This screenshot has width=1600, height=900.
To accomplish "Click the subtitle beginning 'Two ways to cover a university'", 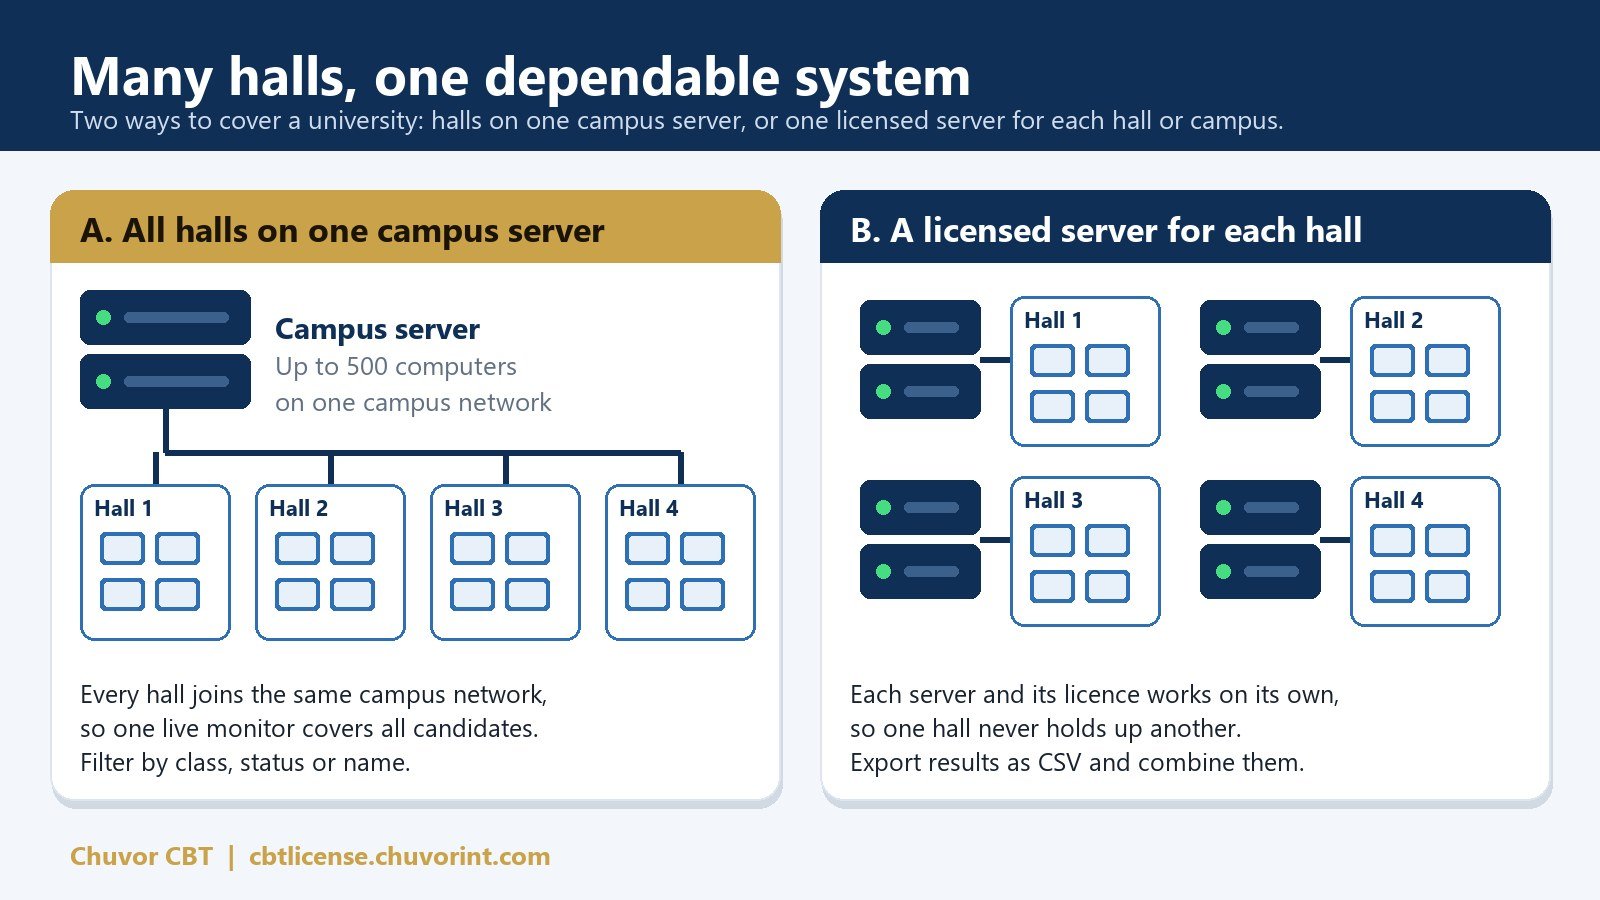I will coord(676,121).
